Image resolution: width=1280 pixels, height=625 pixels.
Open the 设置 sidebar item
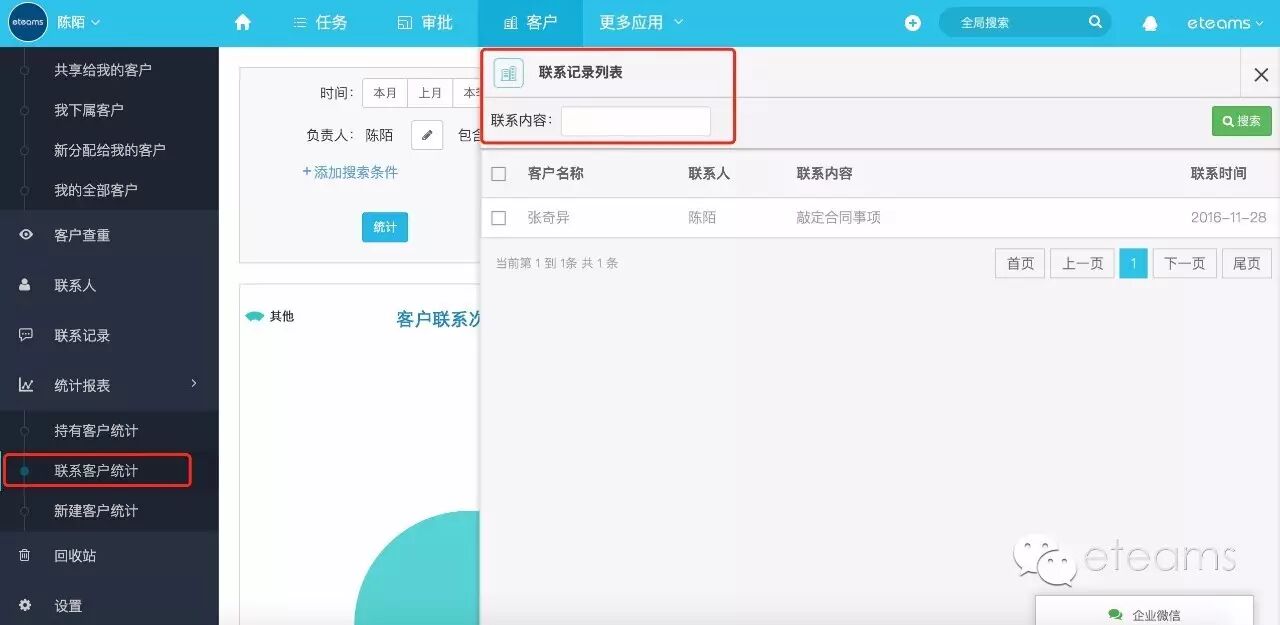pos(68,606)
